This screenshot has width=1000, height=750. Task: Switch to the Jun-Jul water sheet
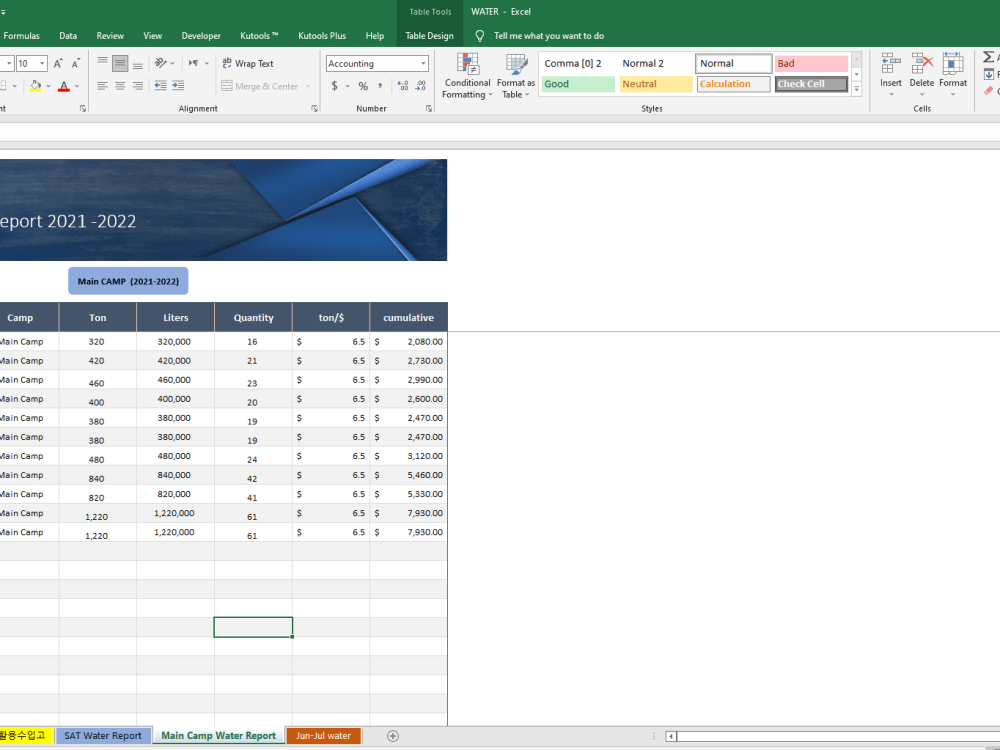(323, 736)
